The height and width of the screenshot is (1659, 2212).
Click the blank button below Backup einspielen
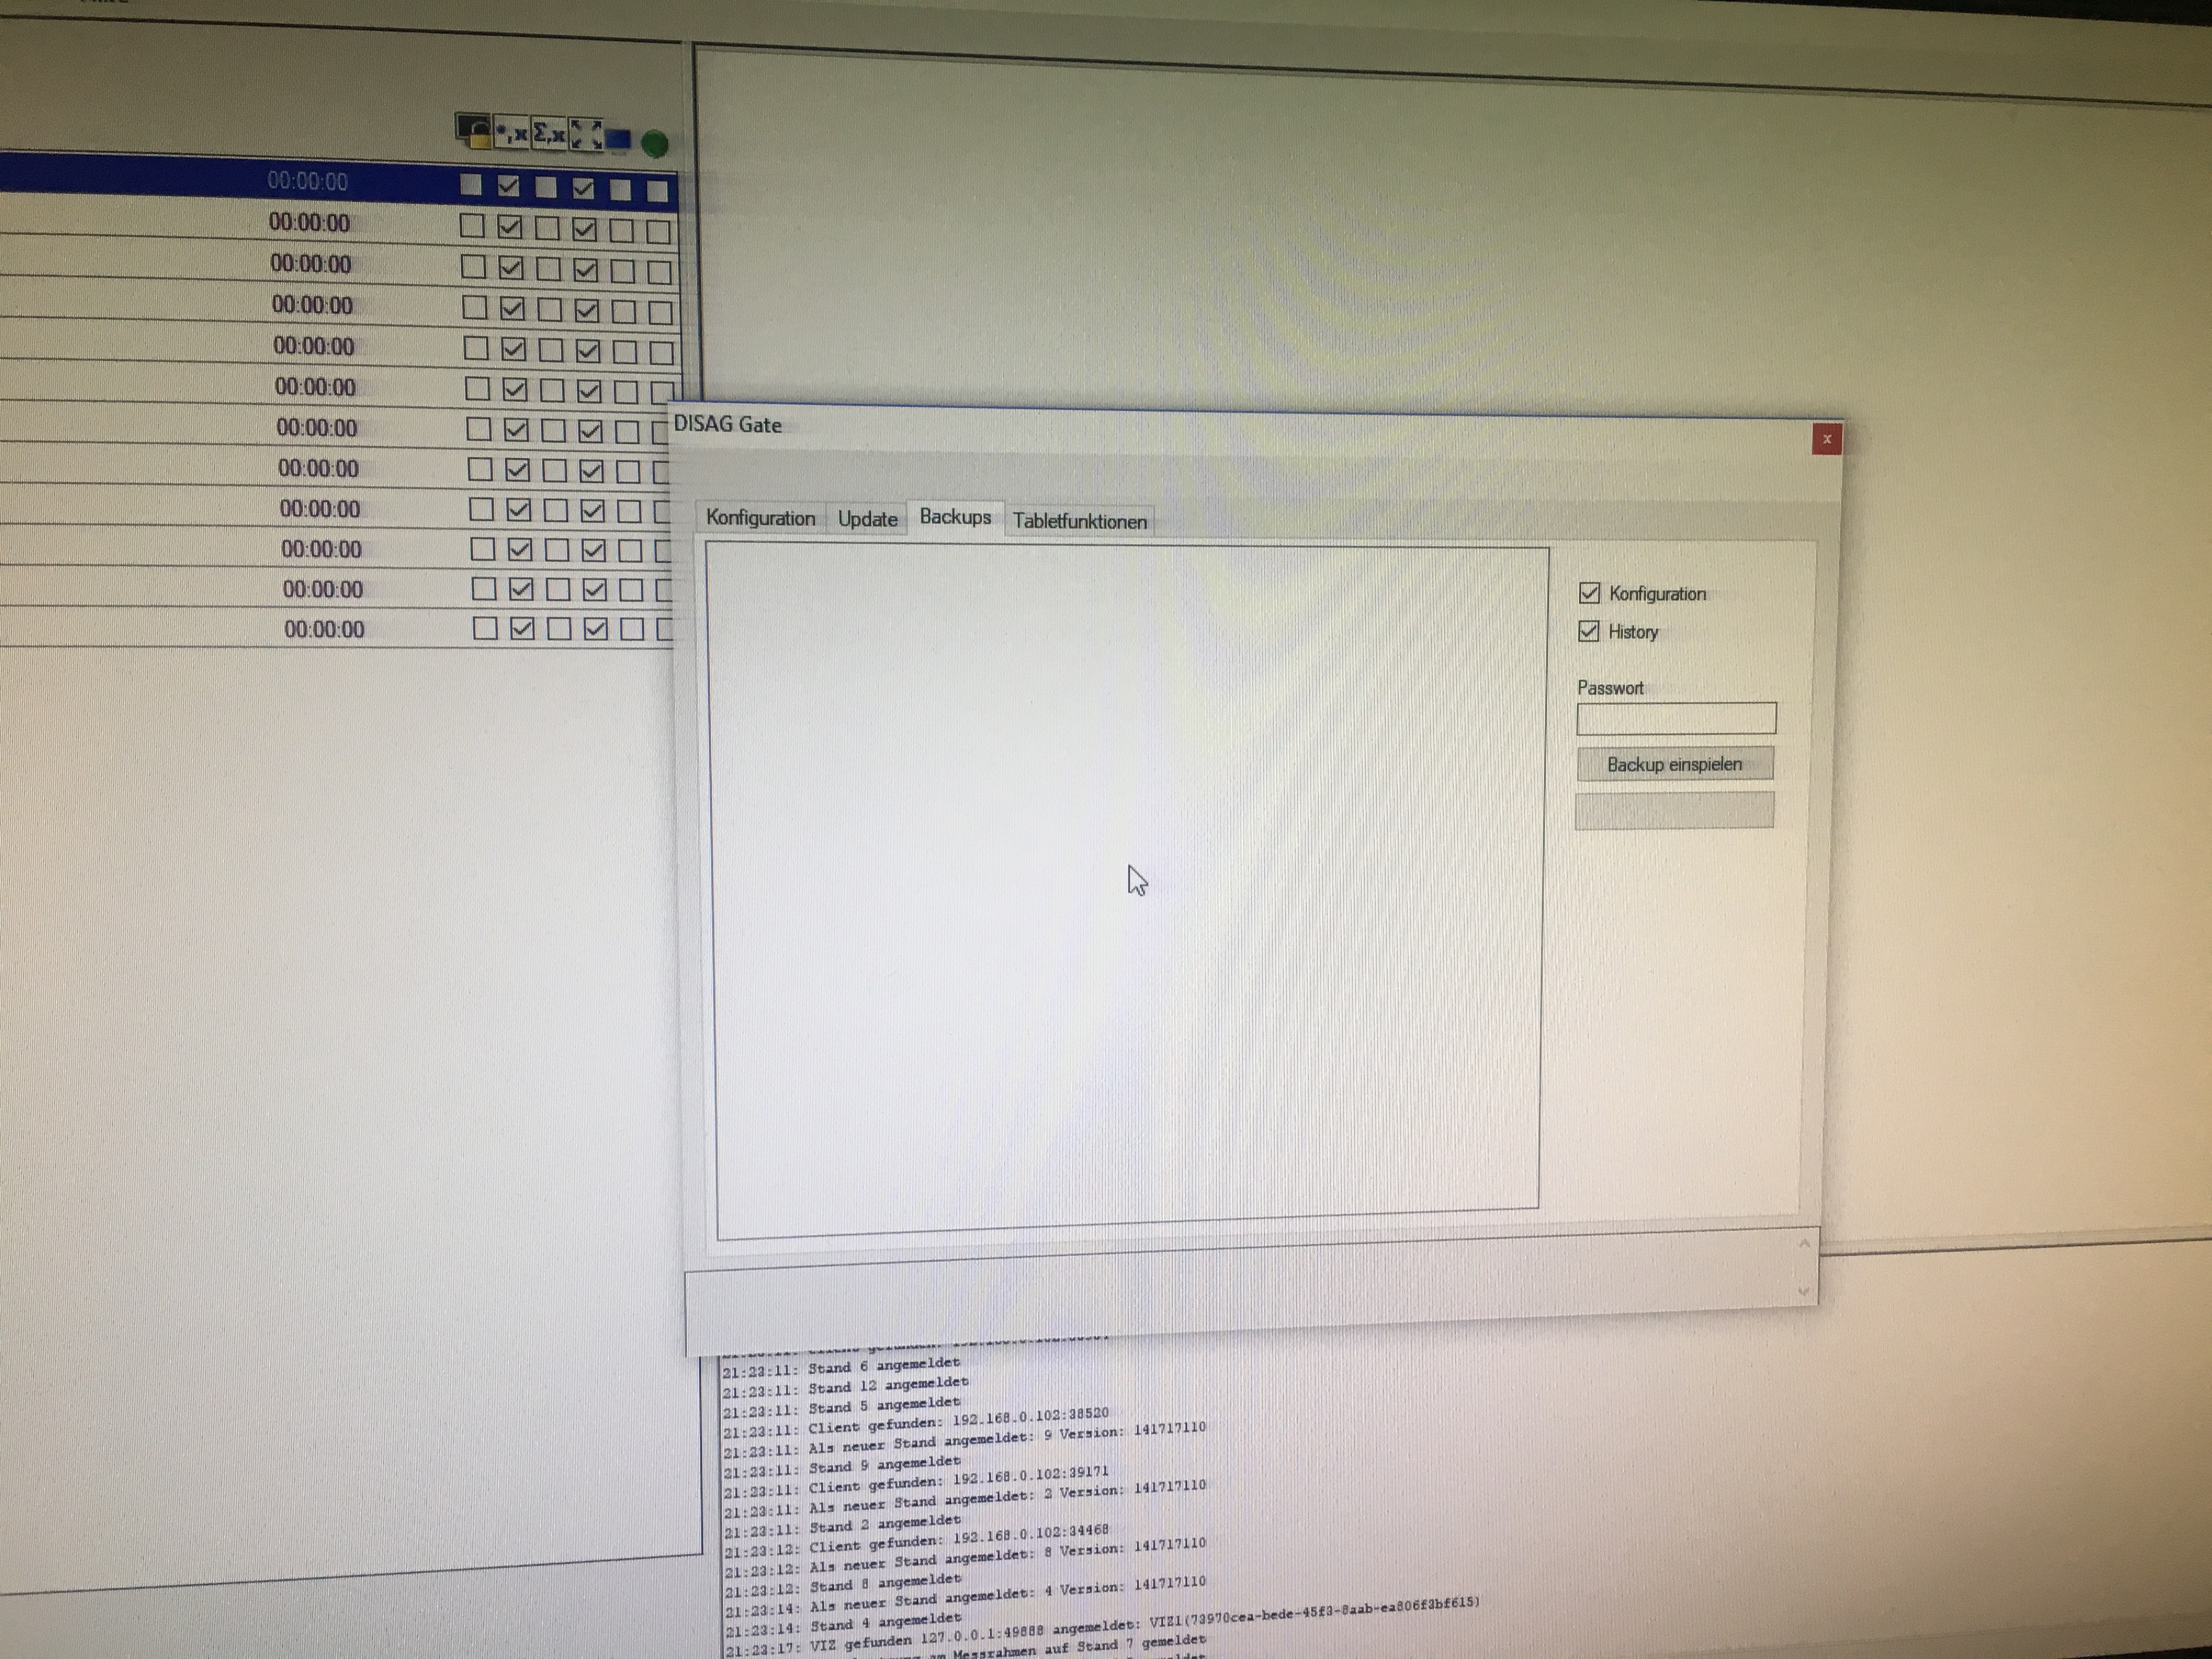[x=1674, y=810]
